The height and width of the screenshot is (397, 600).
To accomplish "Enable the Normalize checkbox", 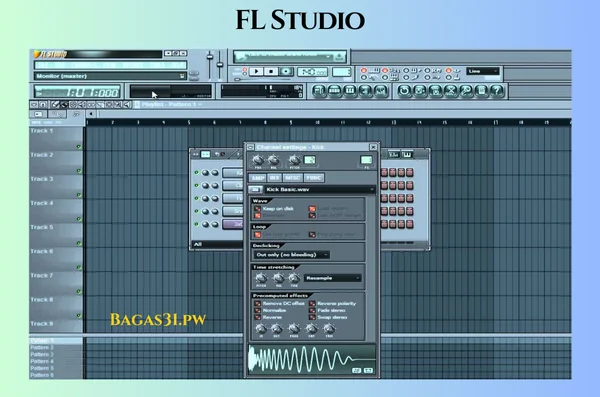I will (x=258, y=310).
